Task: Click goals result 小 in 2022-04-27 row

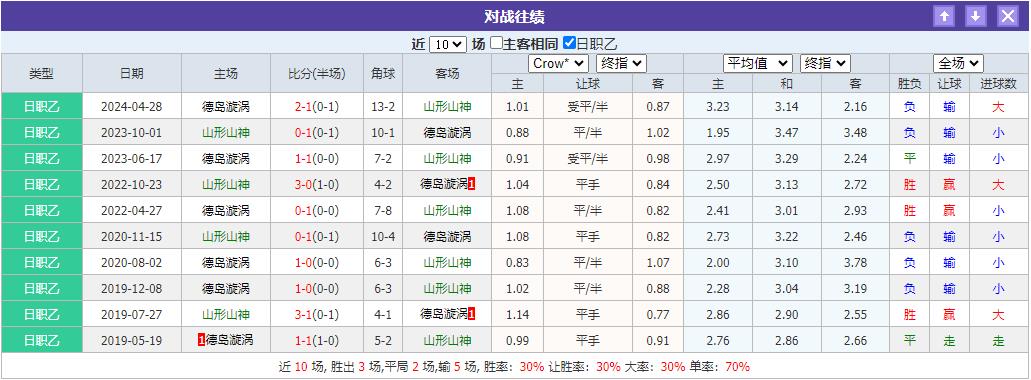Action: coord(999,210)
